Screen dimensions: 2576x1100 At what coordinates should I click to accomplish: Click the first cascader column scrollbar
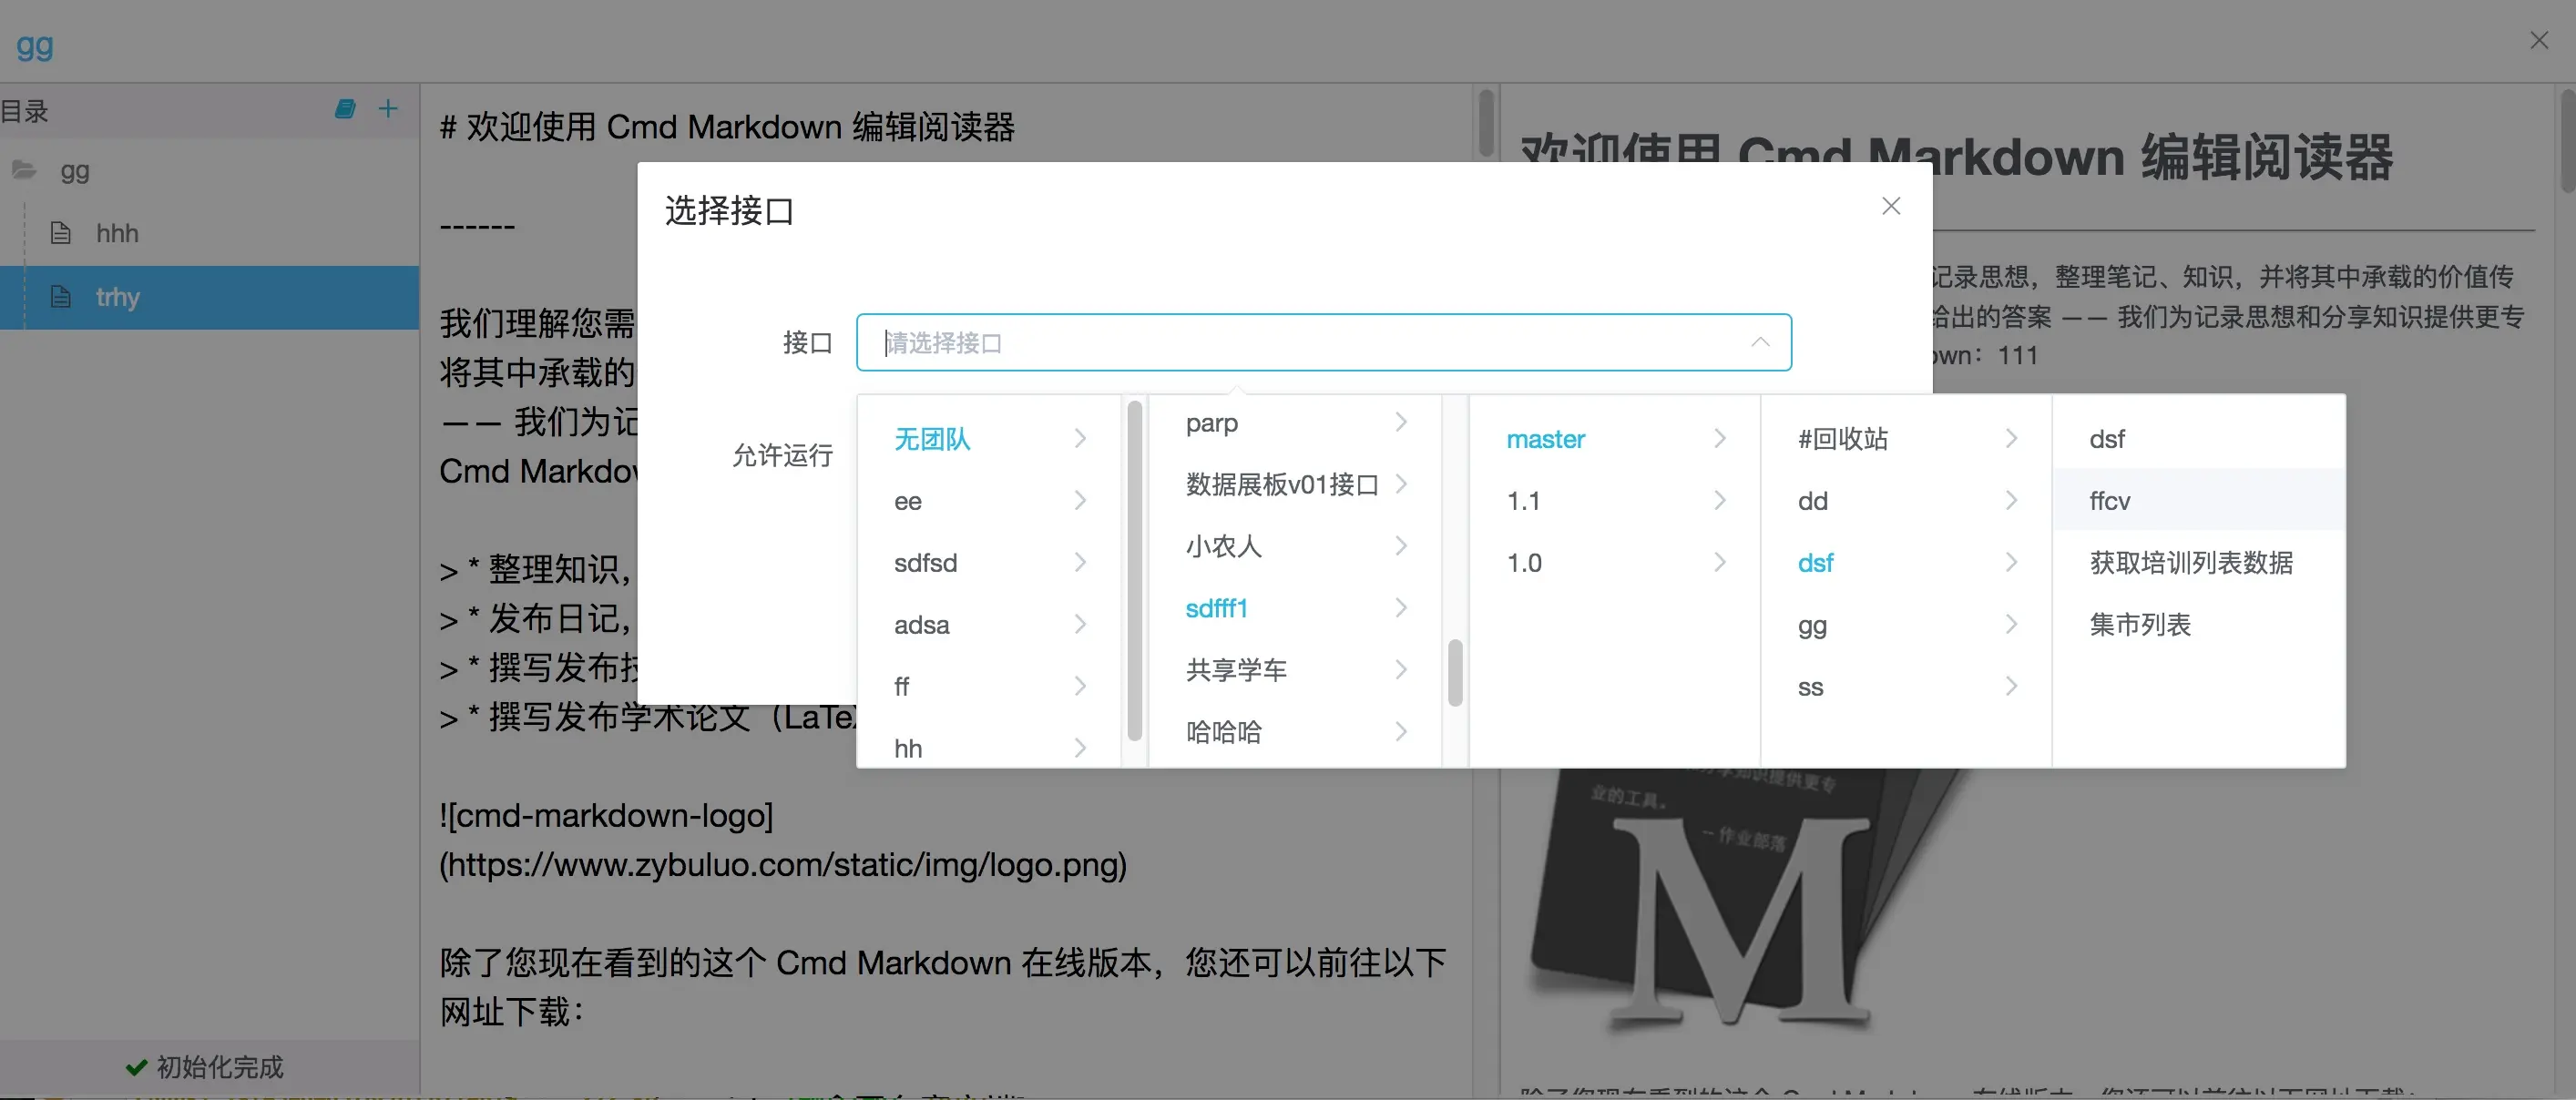pyautogui.click(x=1134, y=570)
